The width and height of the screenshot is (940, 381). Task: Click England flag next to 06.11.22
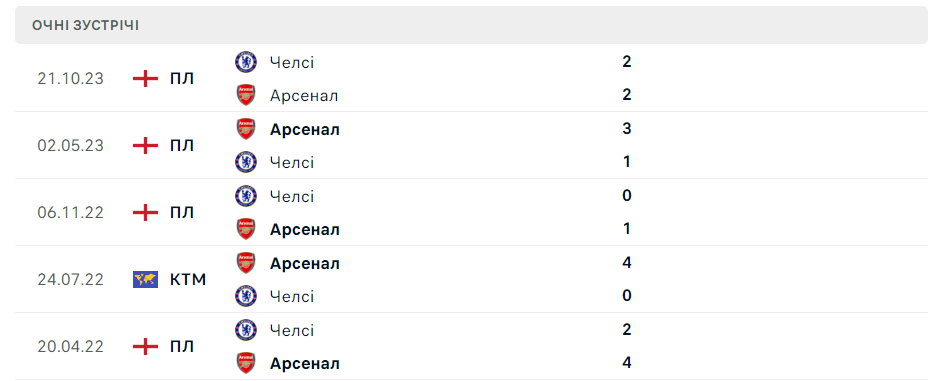145,213
